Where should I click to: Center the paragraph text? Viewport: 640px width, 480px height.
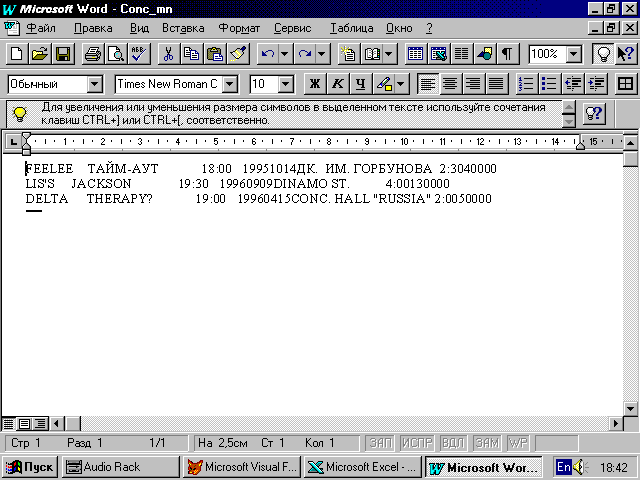pos(450,84)
